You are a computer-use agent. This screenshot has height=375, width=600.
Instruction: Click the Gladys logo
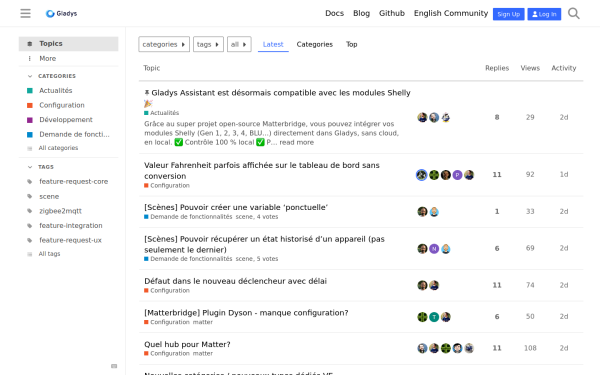(x=61, y=13)
